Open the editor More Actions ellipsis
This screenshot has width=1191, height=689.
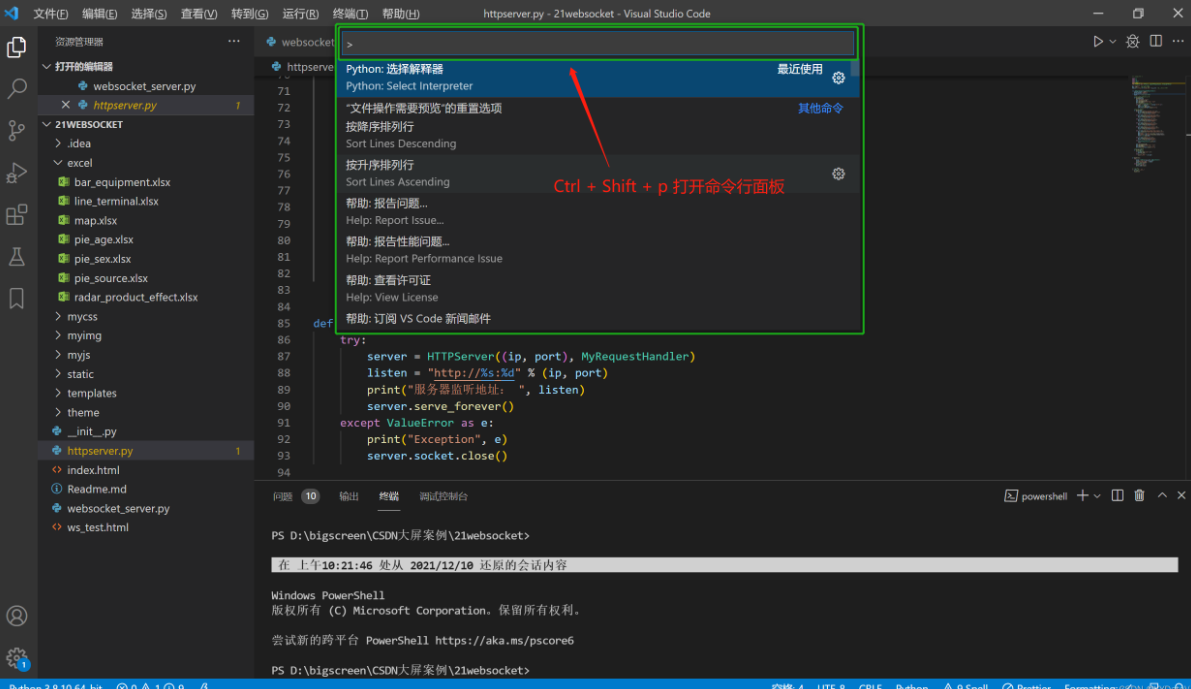click(x=1178, y=42)
